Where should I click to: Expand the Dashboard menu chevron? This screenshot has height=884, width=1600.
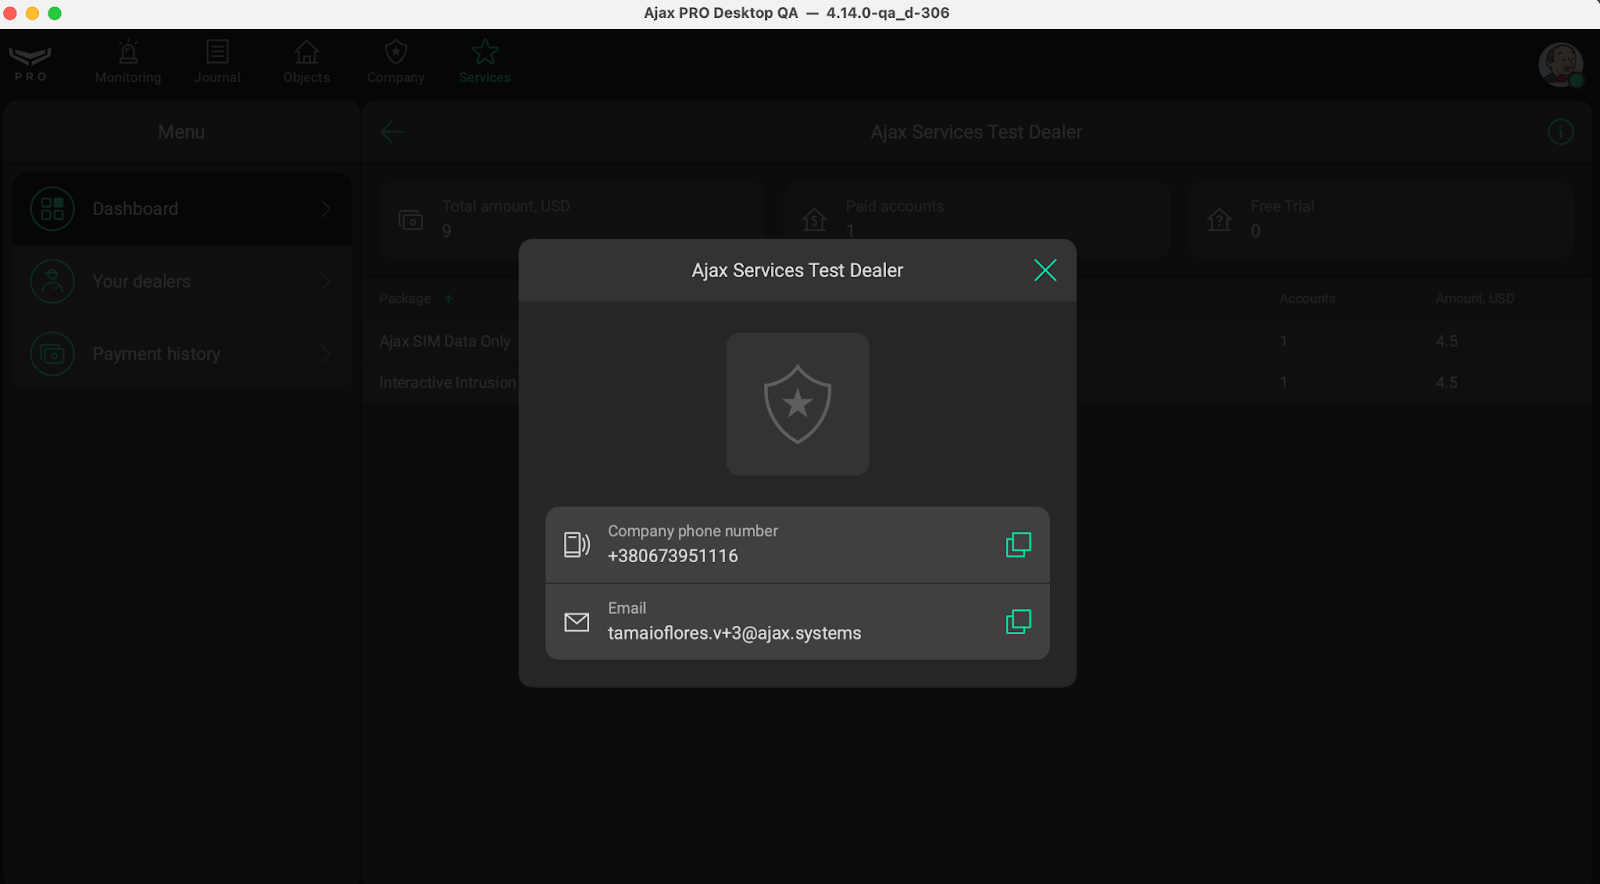pyautogui.click(x=326, y=209)
